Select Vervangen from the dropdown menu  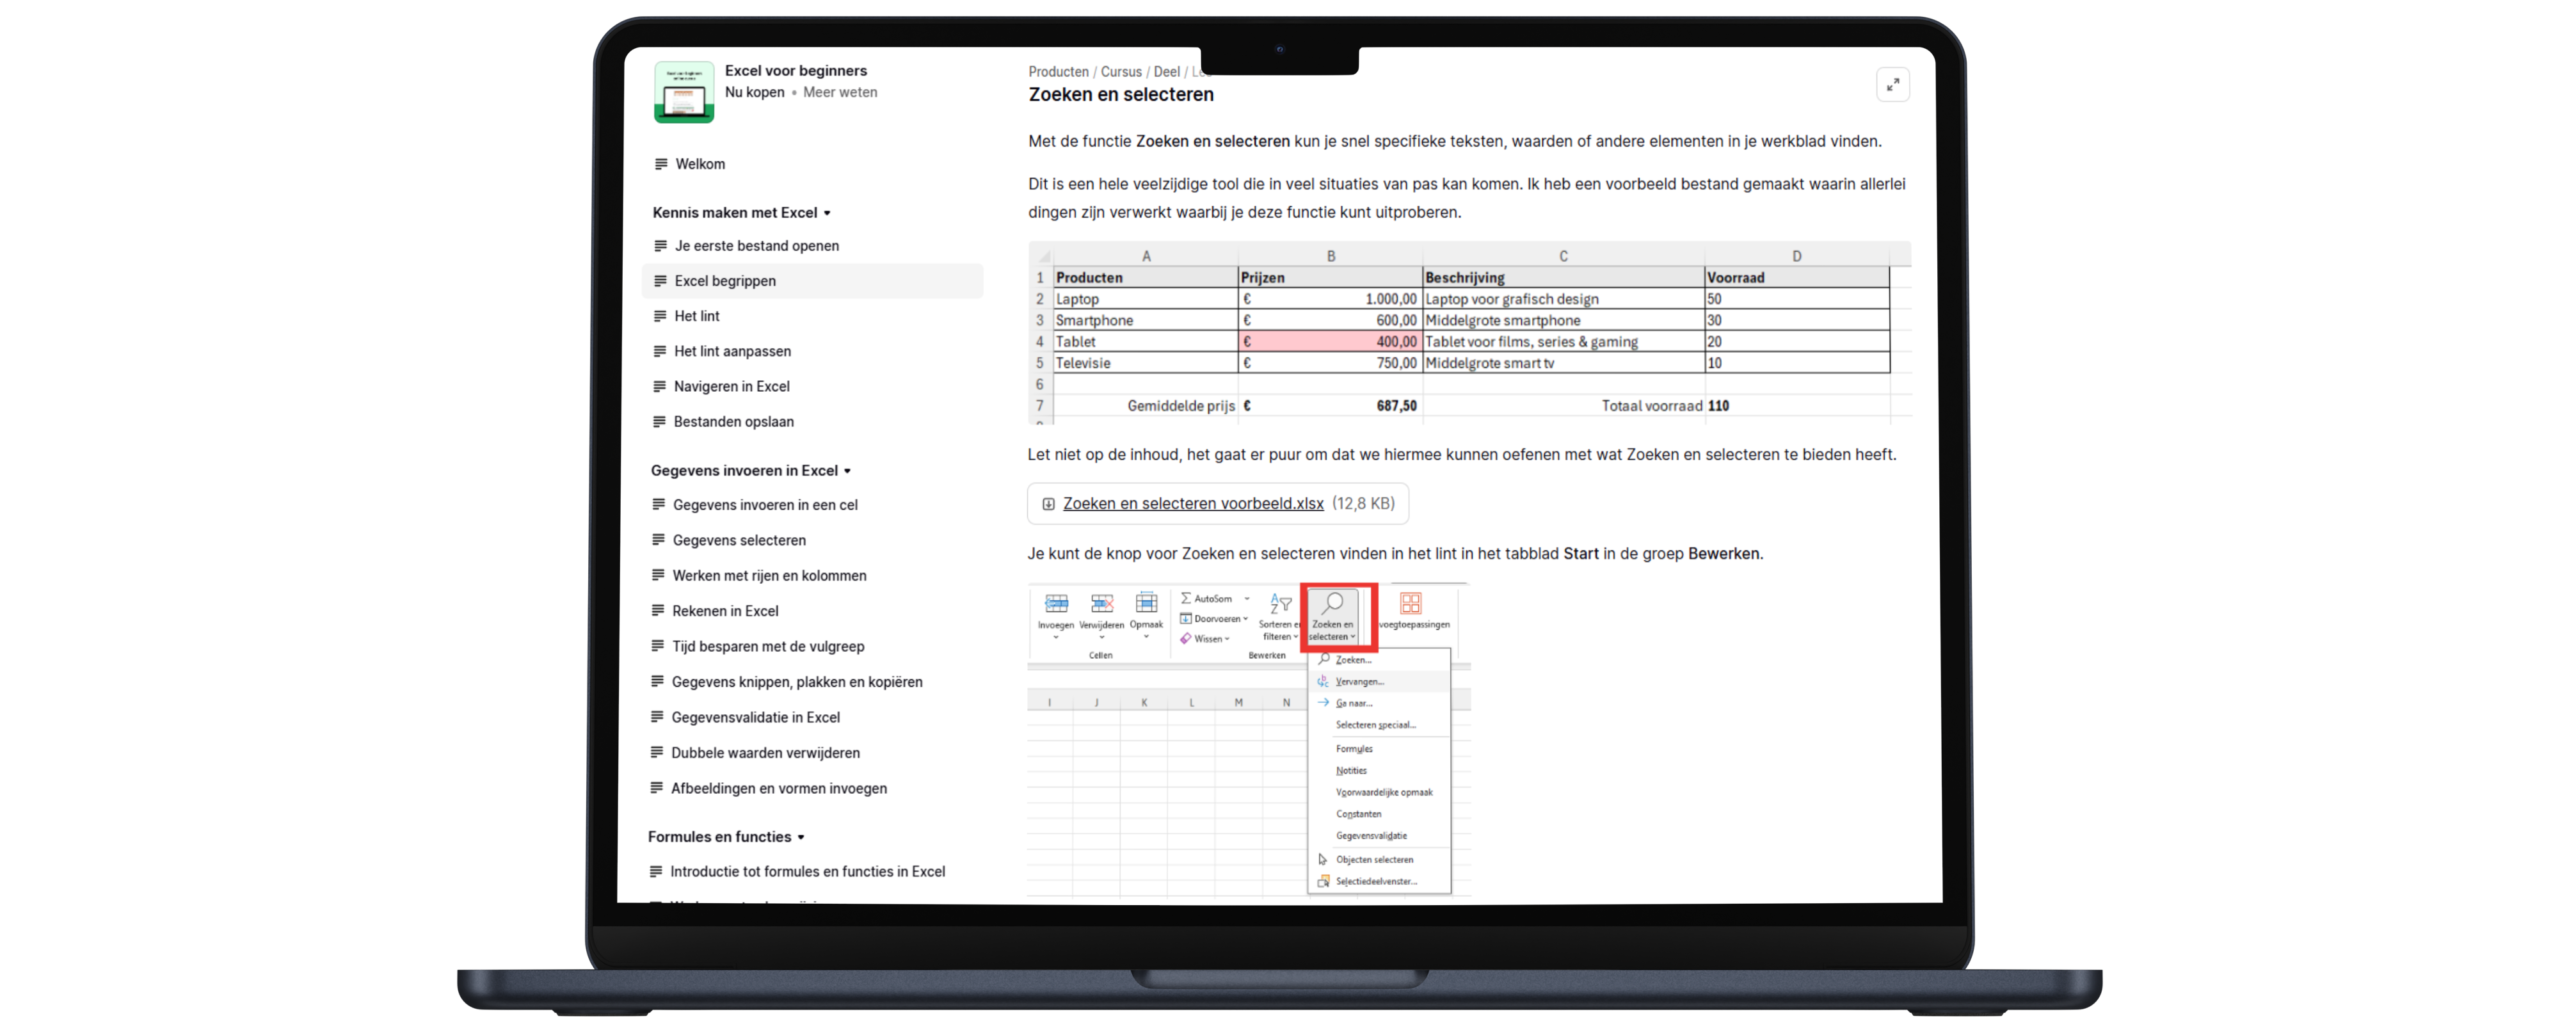point(1362,681)
